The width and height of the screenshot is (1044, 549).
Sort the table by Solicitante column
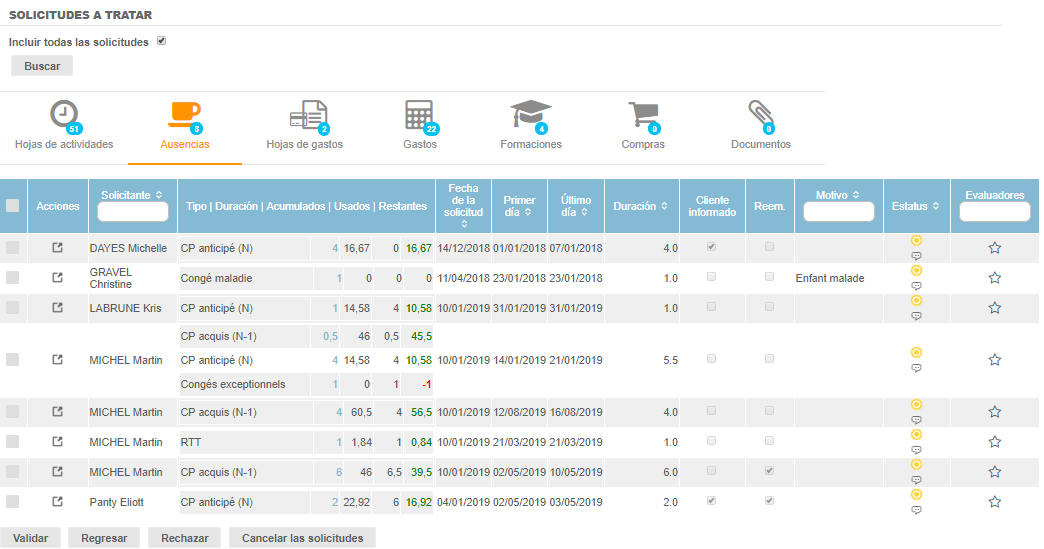(132, 194)
